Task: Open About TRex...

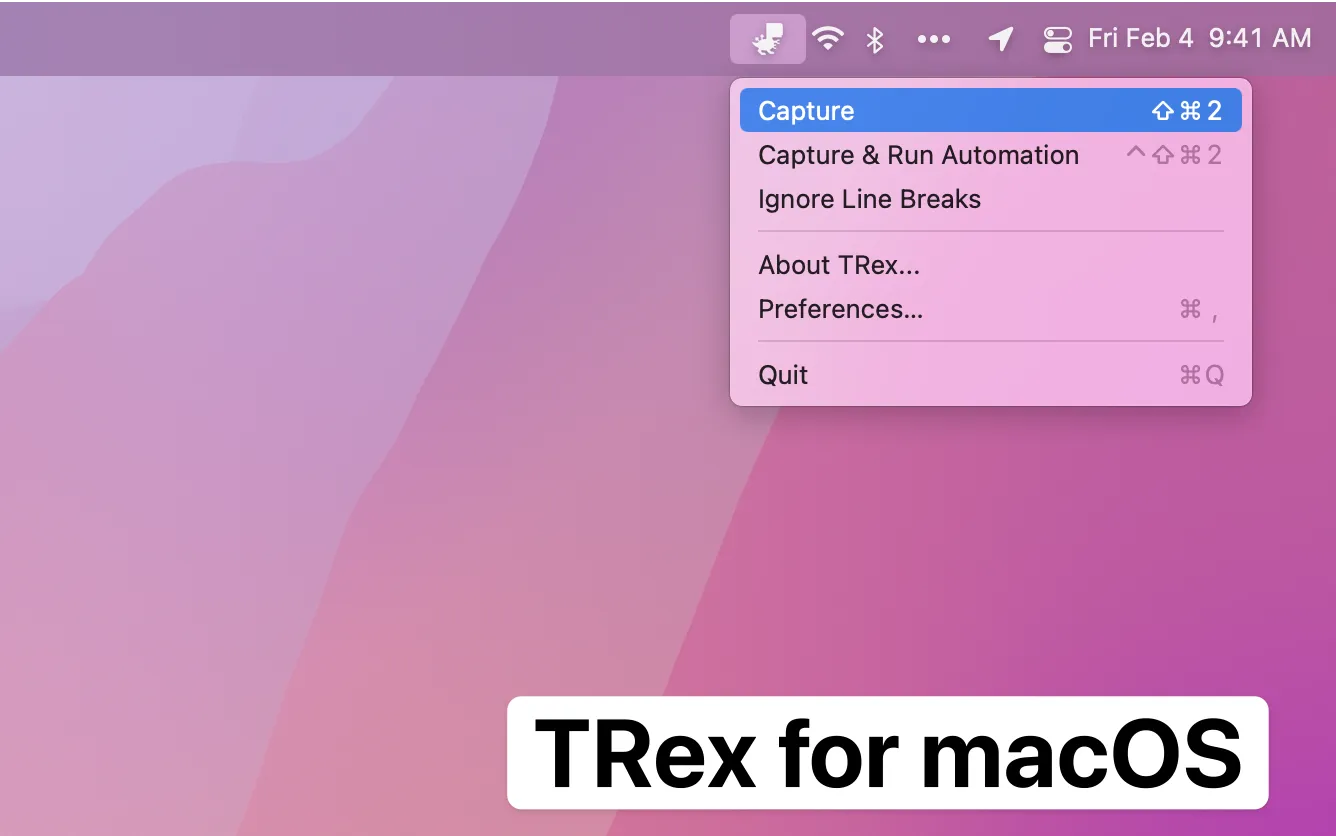Action: click(x=990, y=265)
